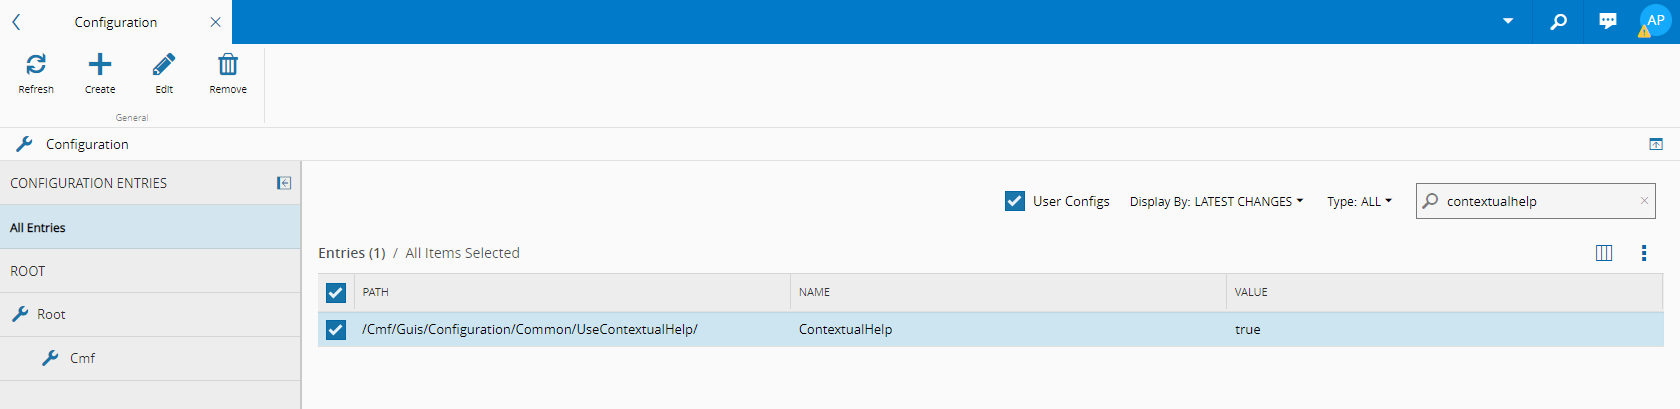Open the Cmf node in tree
1680x409 pixels.
point(82,358)
